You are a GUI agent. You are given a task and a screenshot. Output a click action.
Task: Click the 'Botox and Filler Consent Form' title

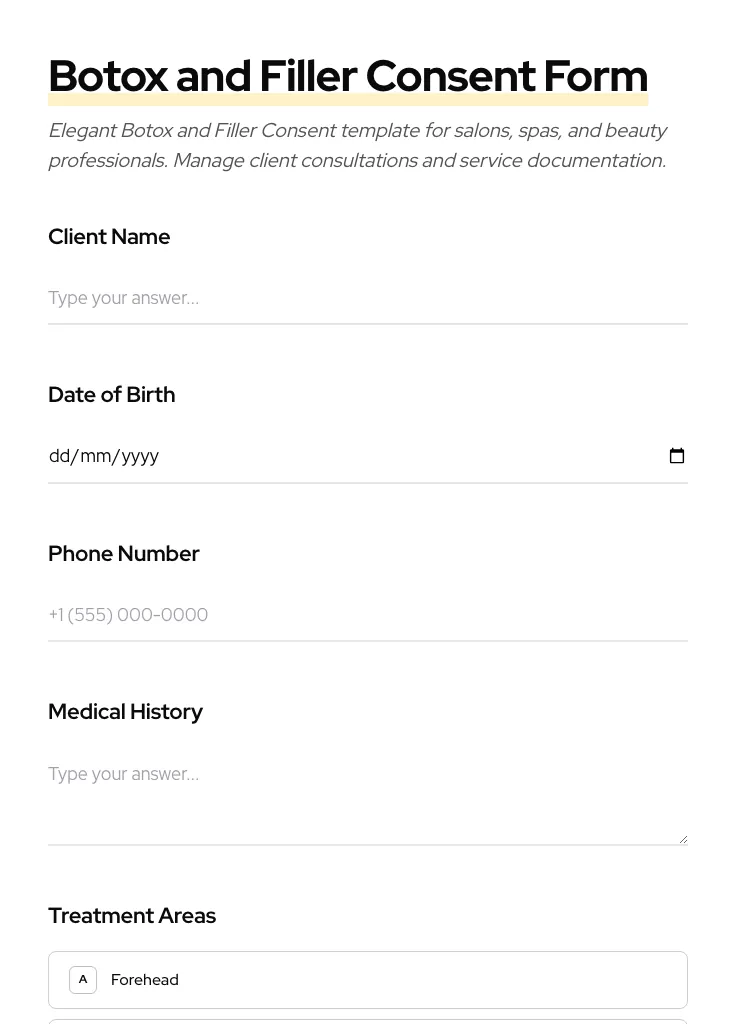click(x=348, y=76)
